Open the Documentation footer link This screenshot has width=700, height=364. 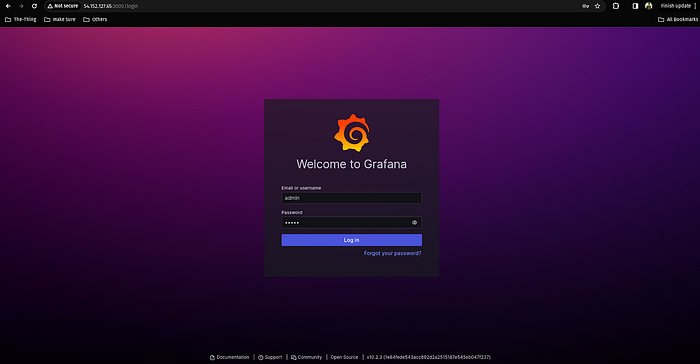coord(229,357)
